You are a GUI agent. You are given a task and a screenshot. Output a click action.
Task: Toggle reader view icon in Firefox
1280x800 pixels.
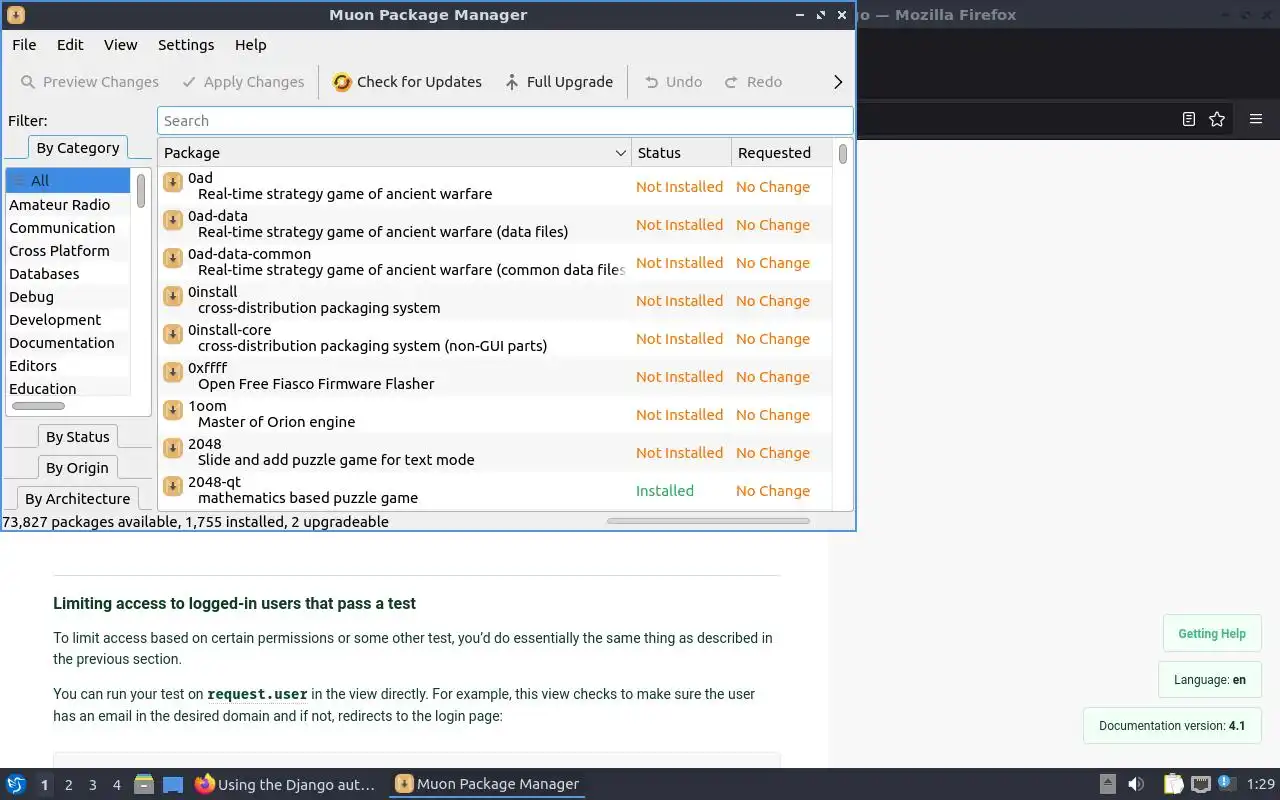[1188, 119]
